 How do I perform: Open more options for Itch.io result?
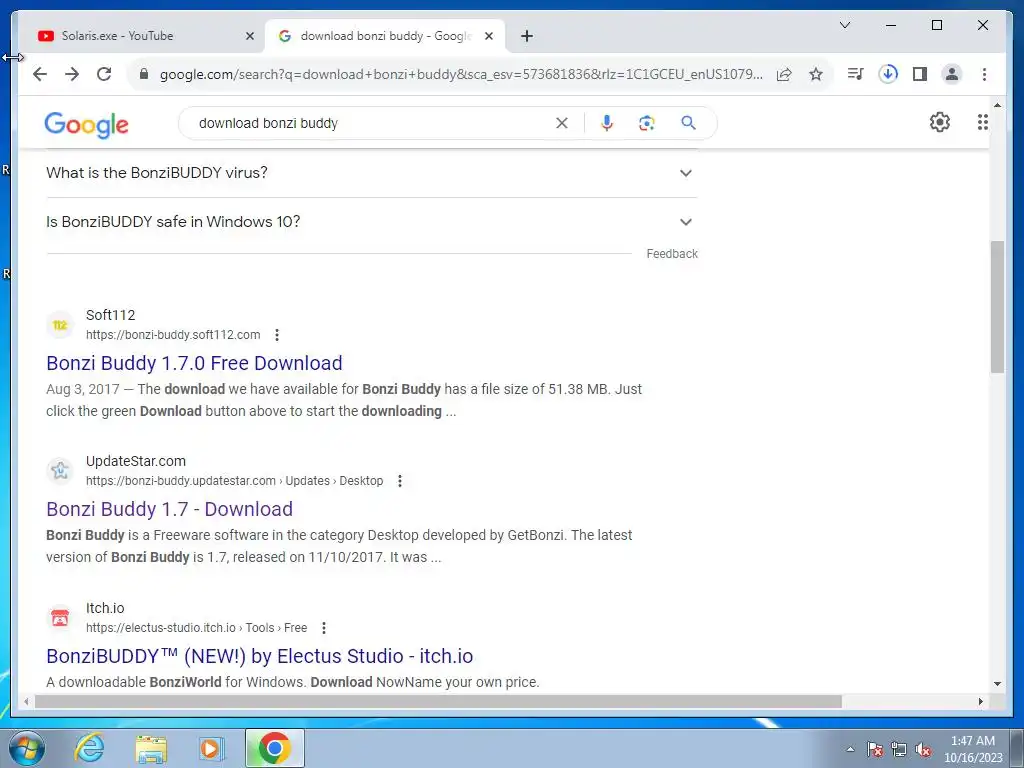coord(324,628)
